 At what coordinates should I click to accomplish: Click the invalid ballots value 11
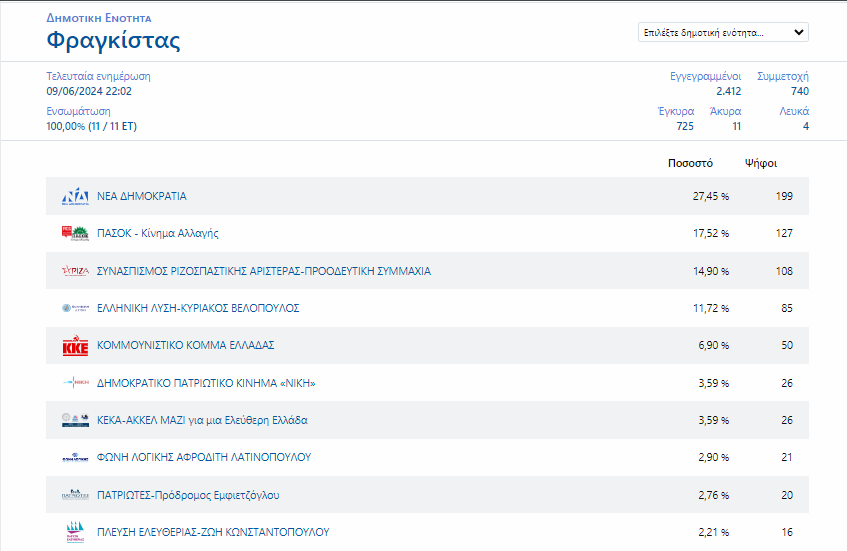(737, 126)
